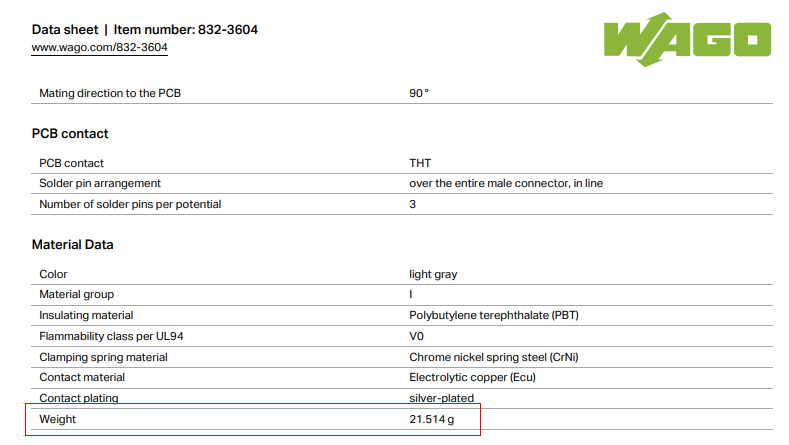Viewport: 789px width, 445px height.
Task: Click the 'Weight' row label
Action: point(57,419)
